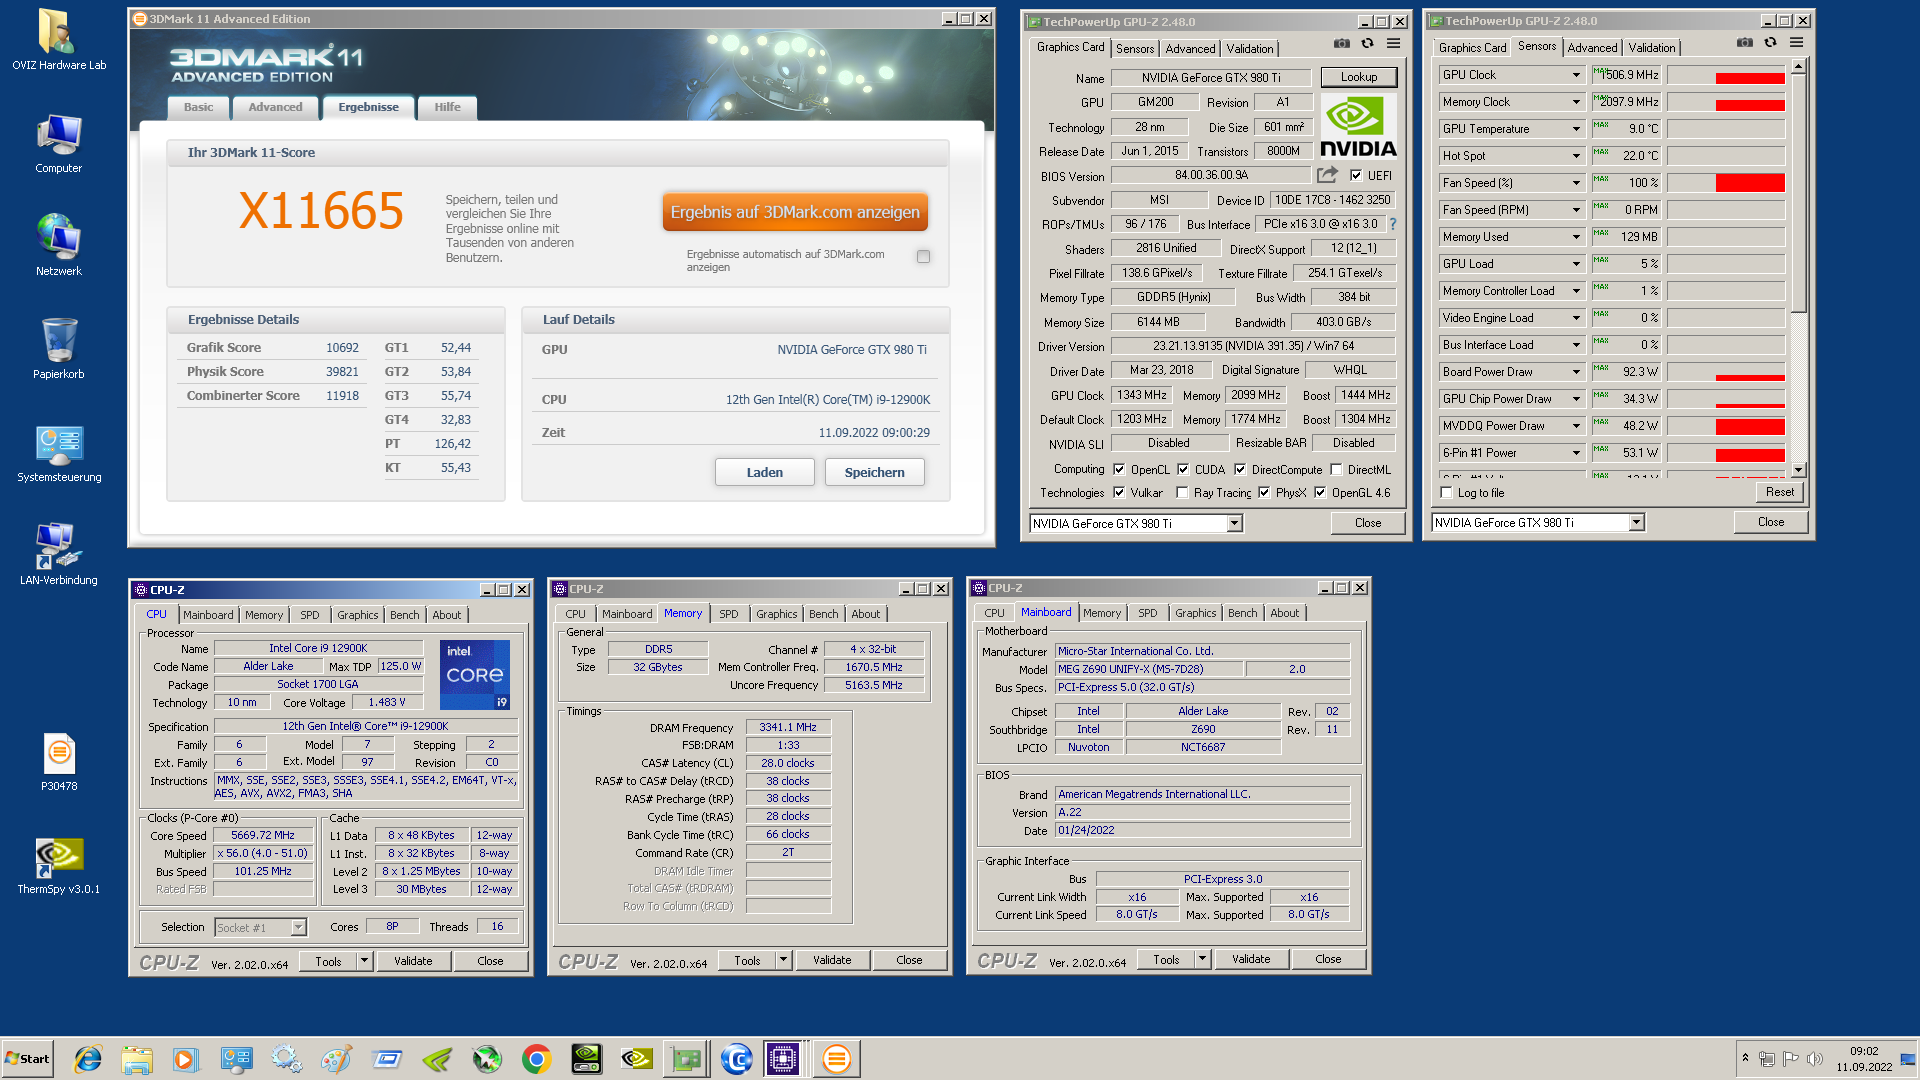The image size is (1920, 1080).
Task: Open the Hilfe tab in 3DMark 11
Action: (x=448, y=107)
